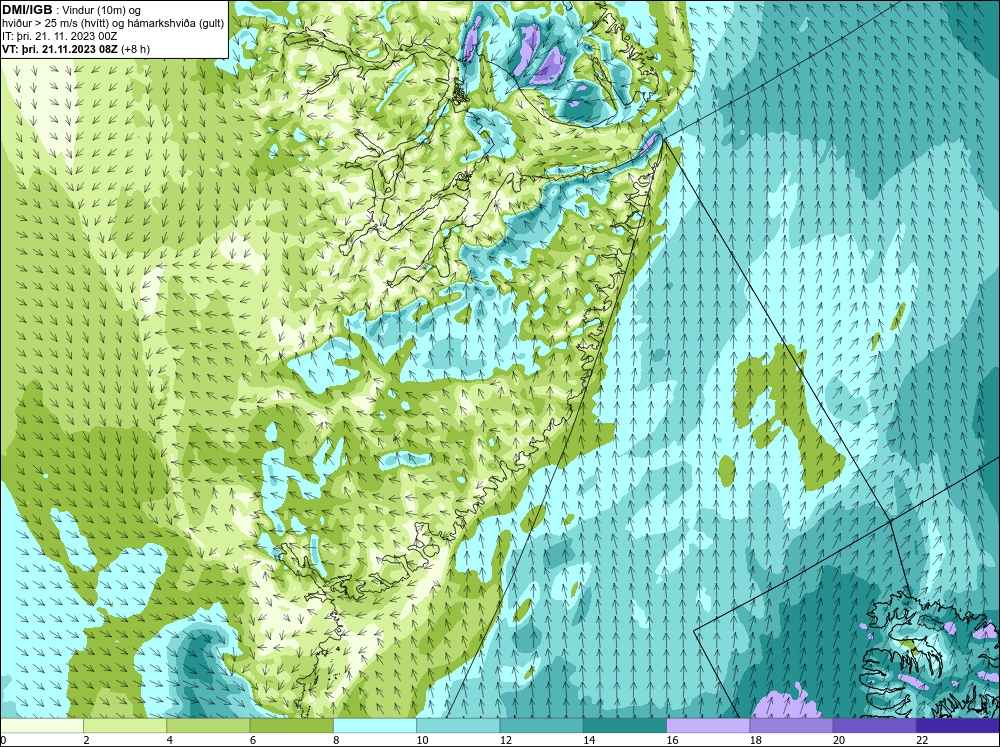Click the 20–22 m/s violet legend swatch
This screenshot has height=747, width=1000.
click(874, 726)
